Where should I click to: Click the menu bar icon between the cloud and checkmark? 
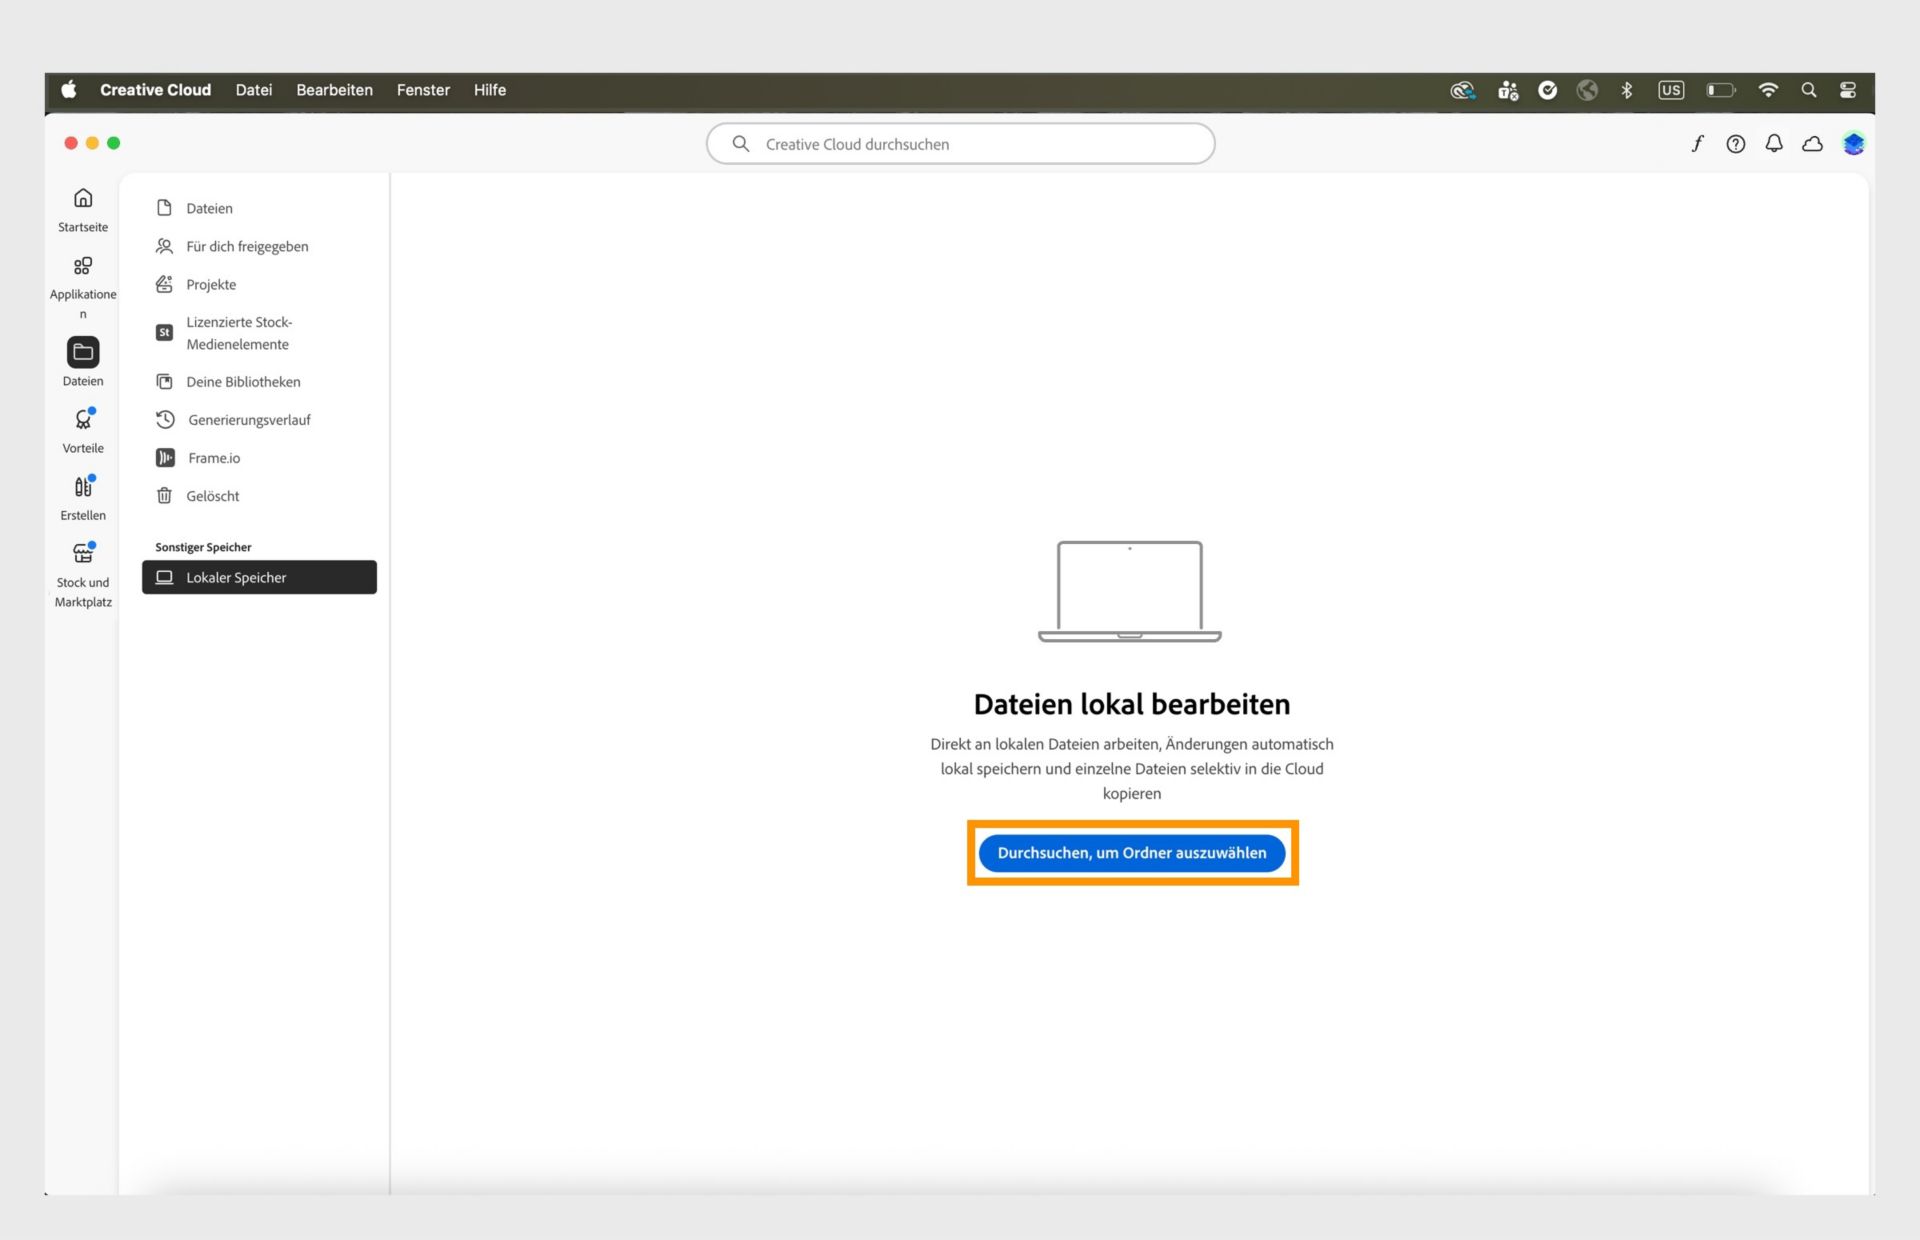(x=1508, y=90)
